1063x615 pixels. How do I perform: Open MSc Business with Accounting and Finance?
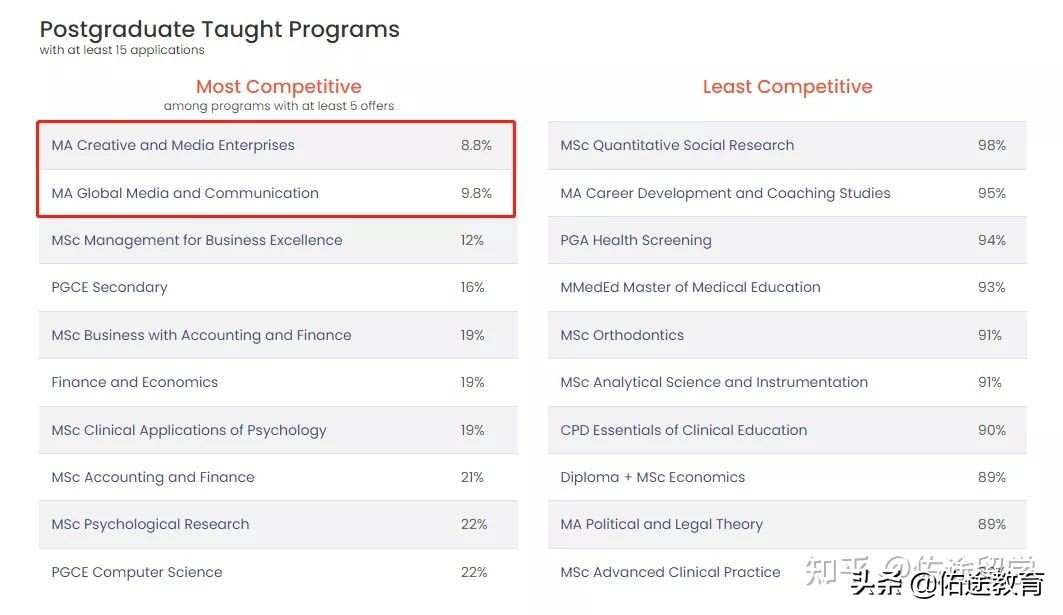[201, 335]
